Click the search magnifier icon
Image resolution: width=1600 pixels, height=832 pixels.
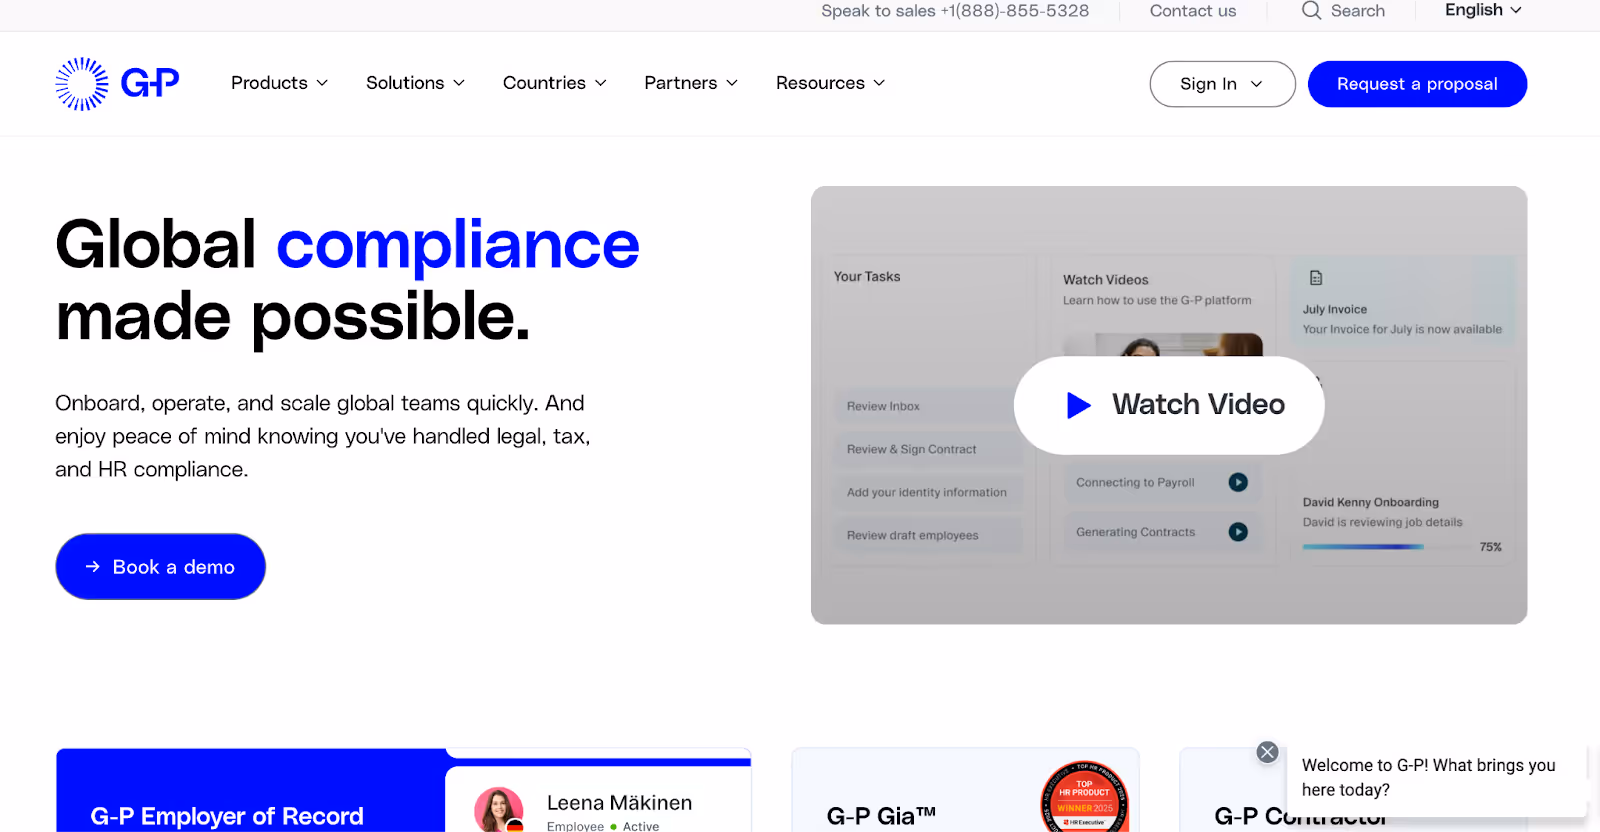pyautogui.click(x=1311, y=11)
